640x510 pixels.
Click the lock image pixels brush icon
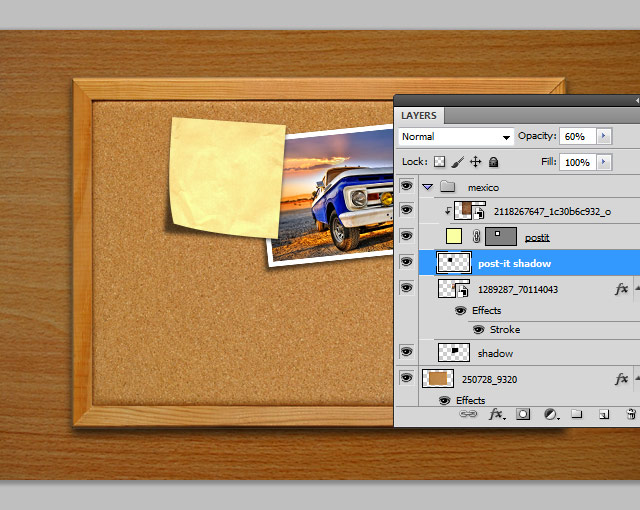[x=457, y=162]
